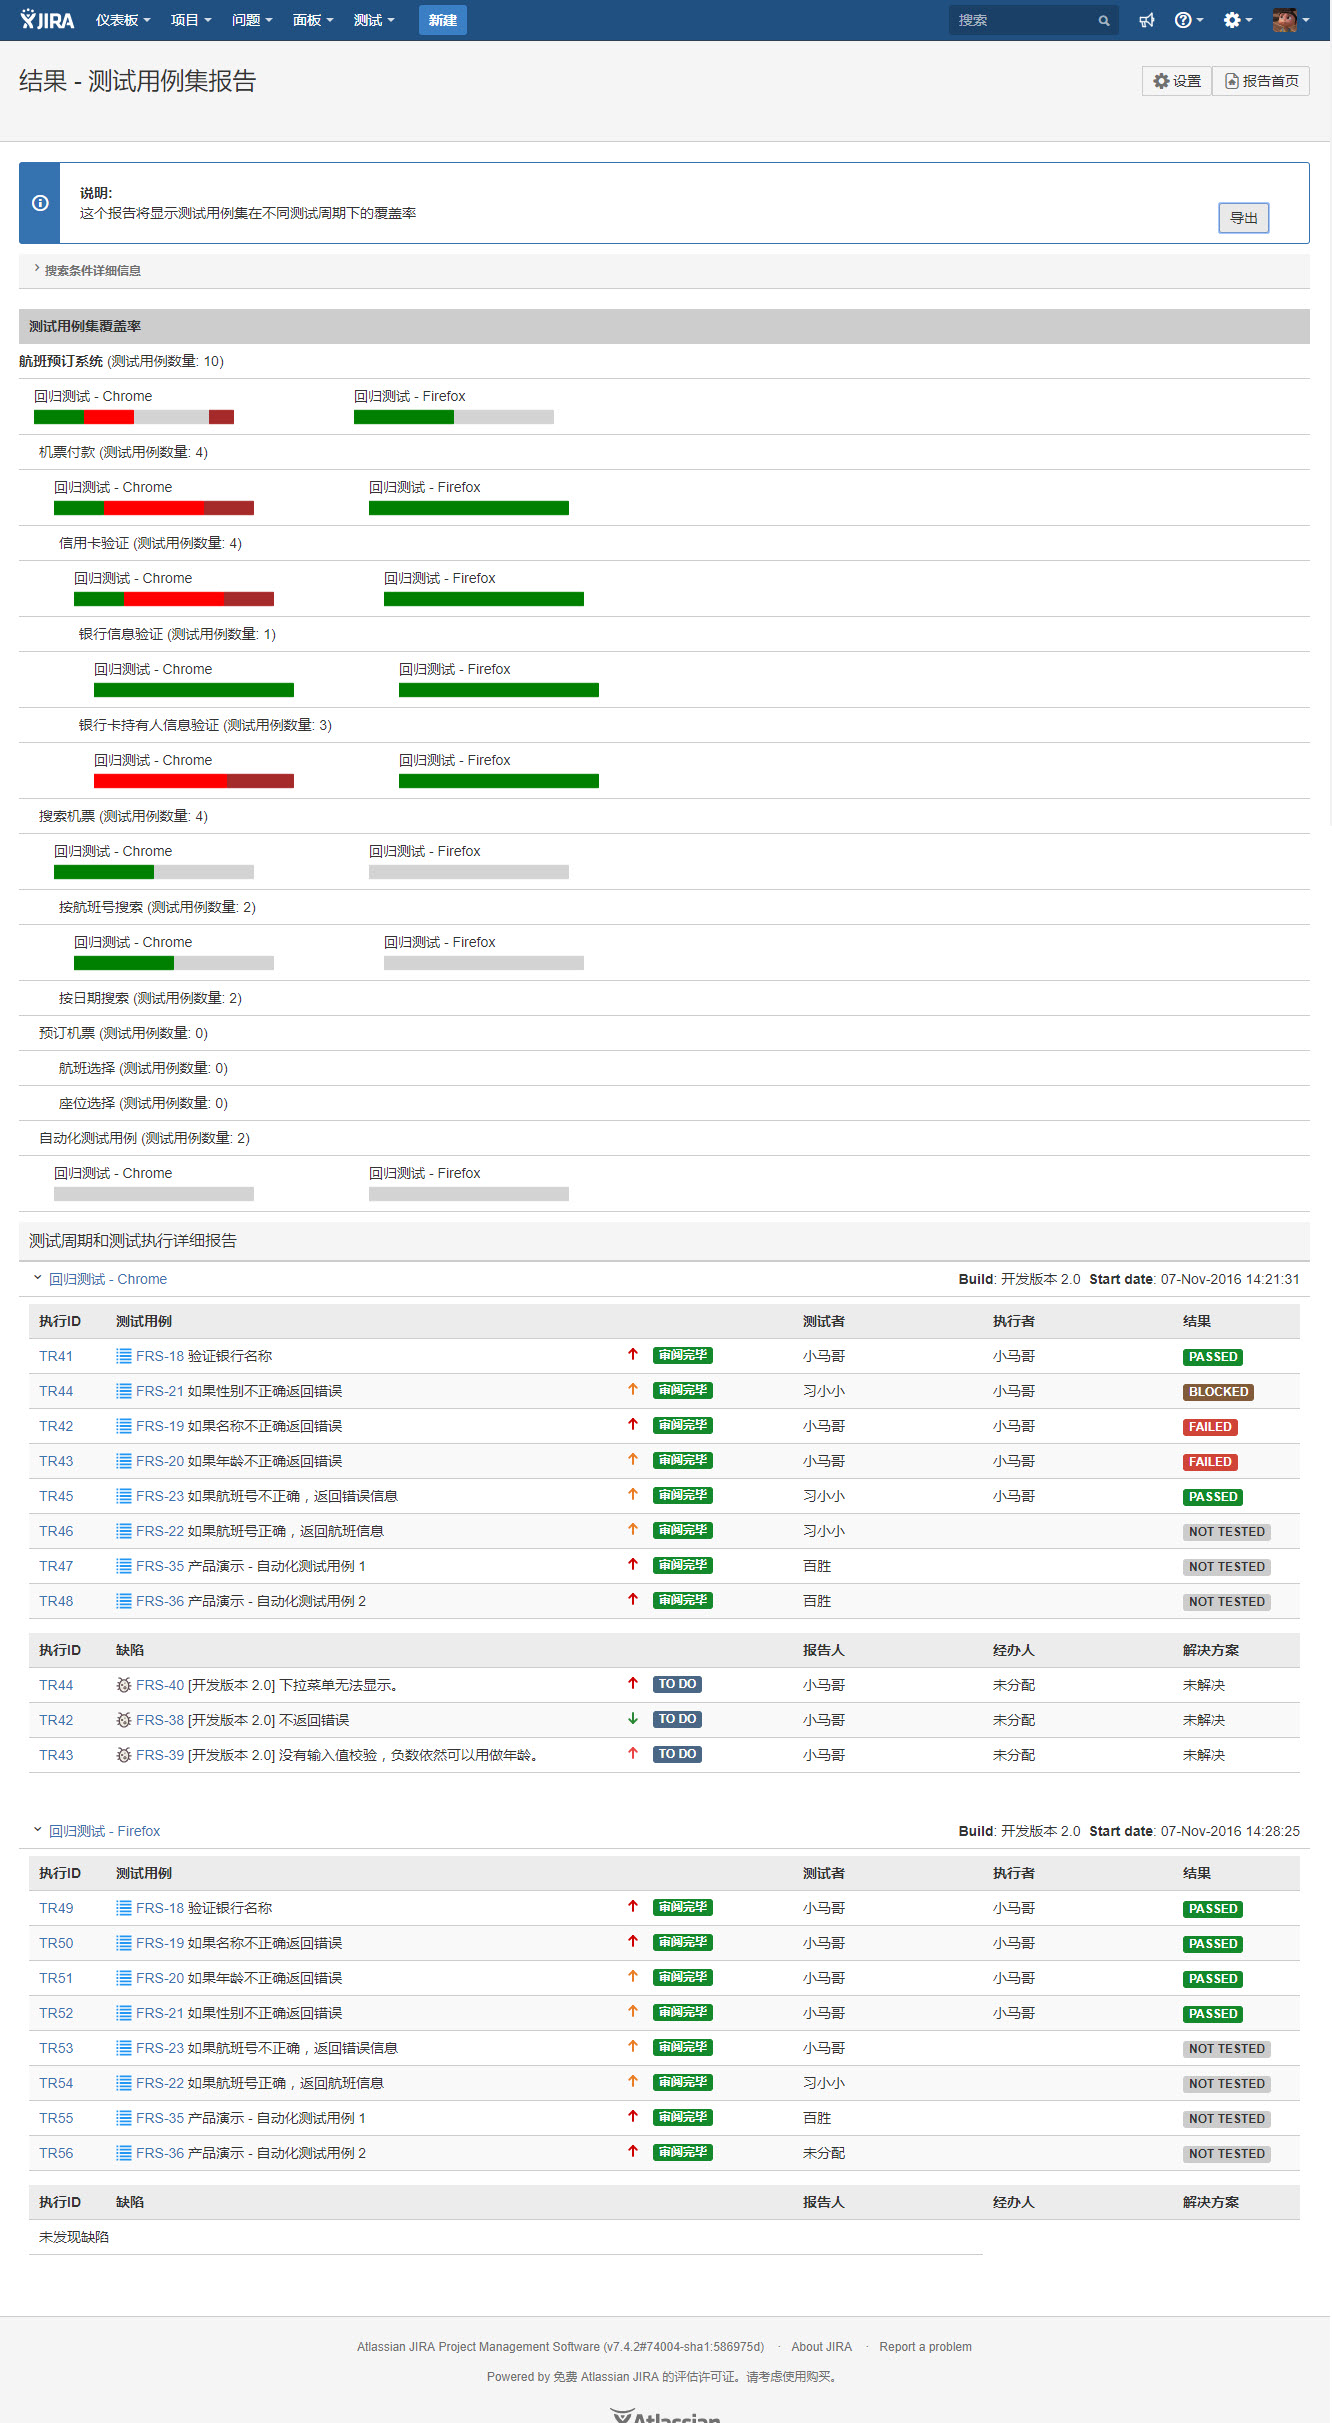The width and height of the screenshot is (1332, 2423).
Task: Open defect FRS-39 link
Action: click(160, 1755)
